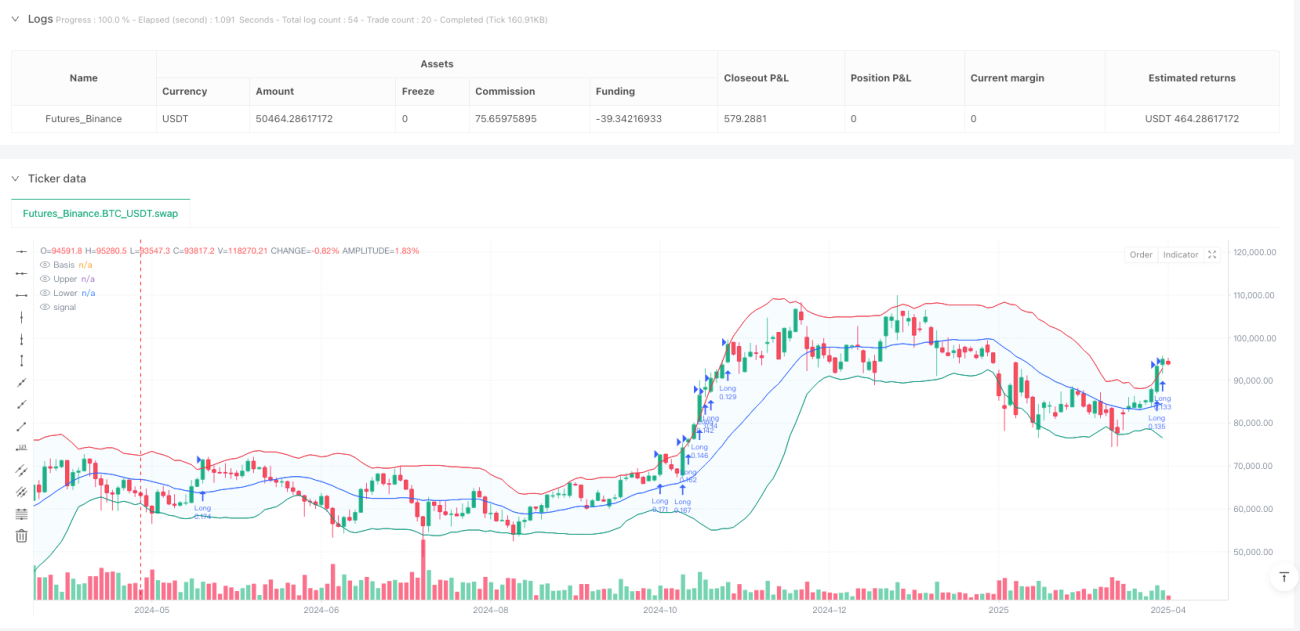Select the price line tool
Screen dimensions: 1300x631
tap(21, 449)
